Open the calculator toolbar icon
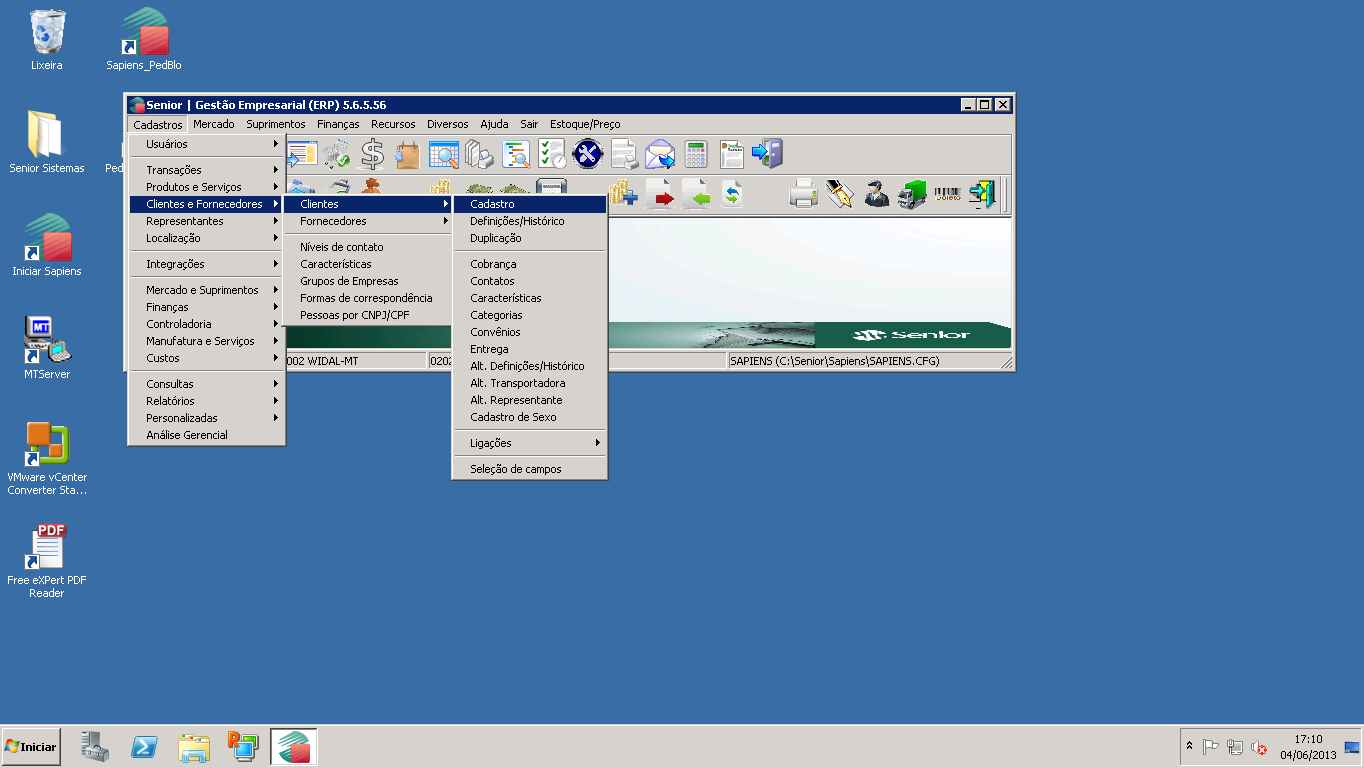1364x768 pixels. [x=696, y=154]
